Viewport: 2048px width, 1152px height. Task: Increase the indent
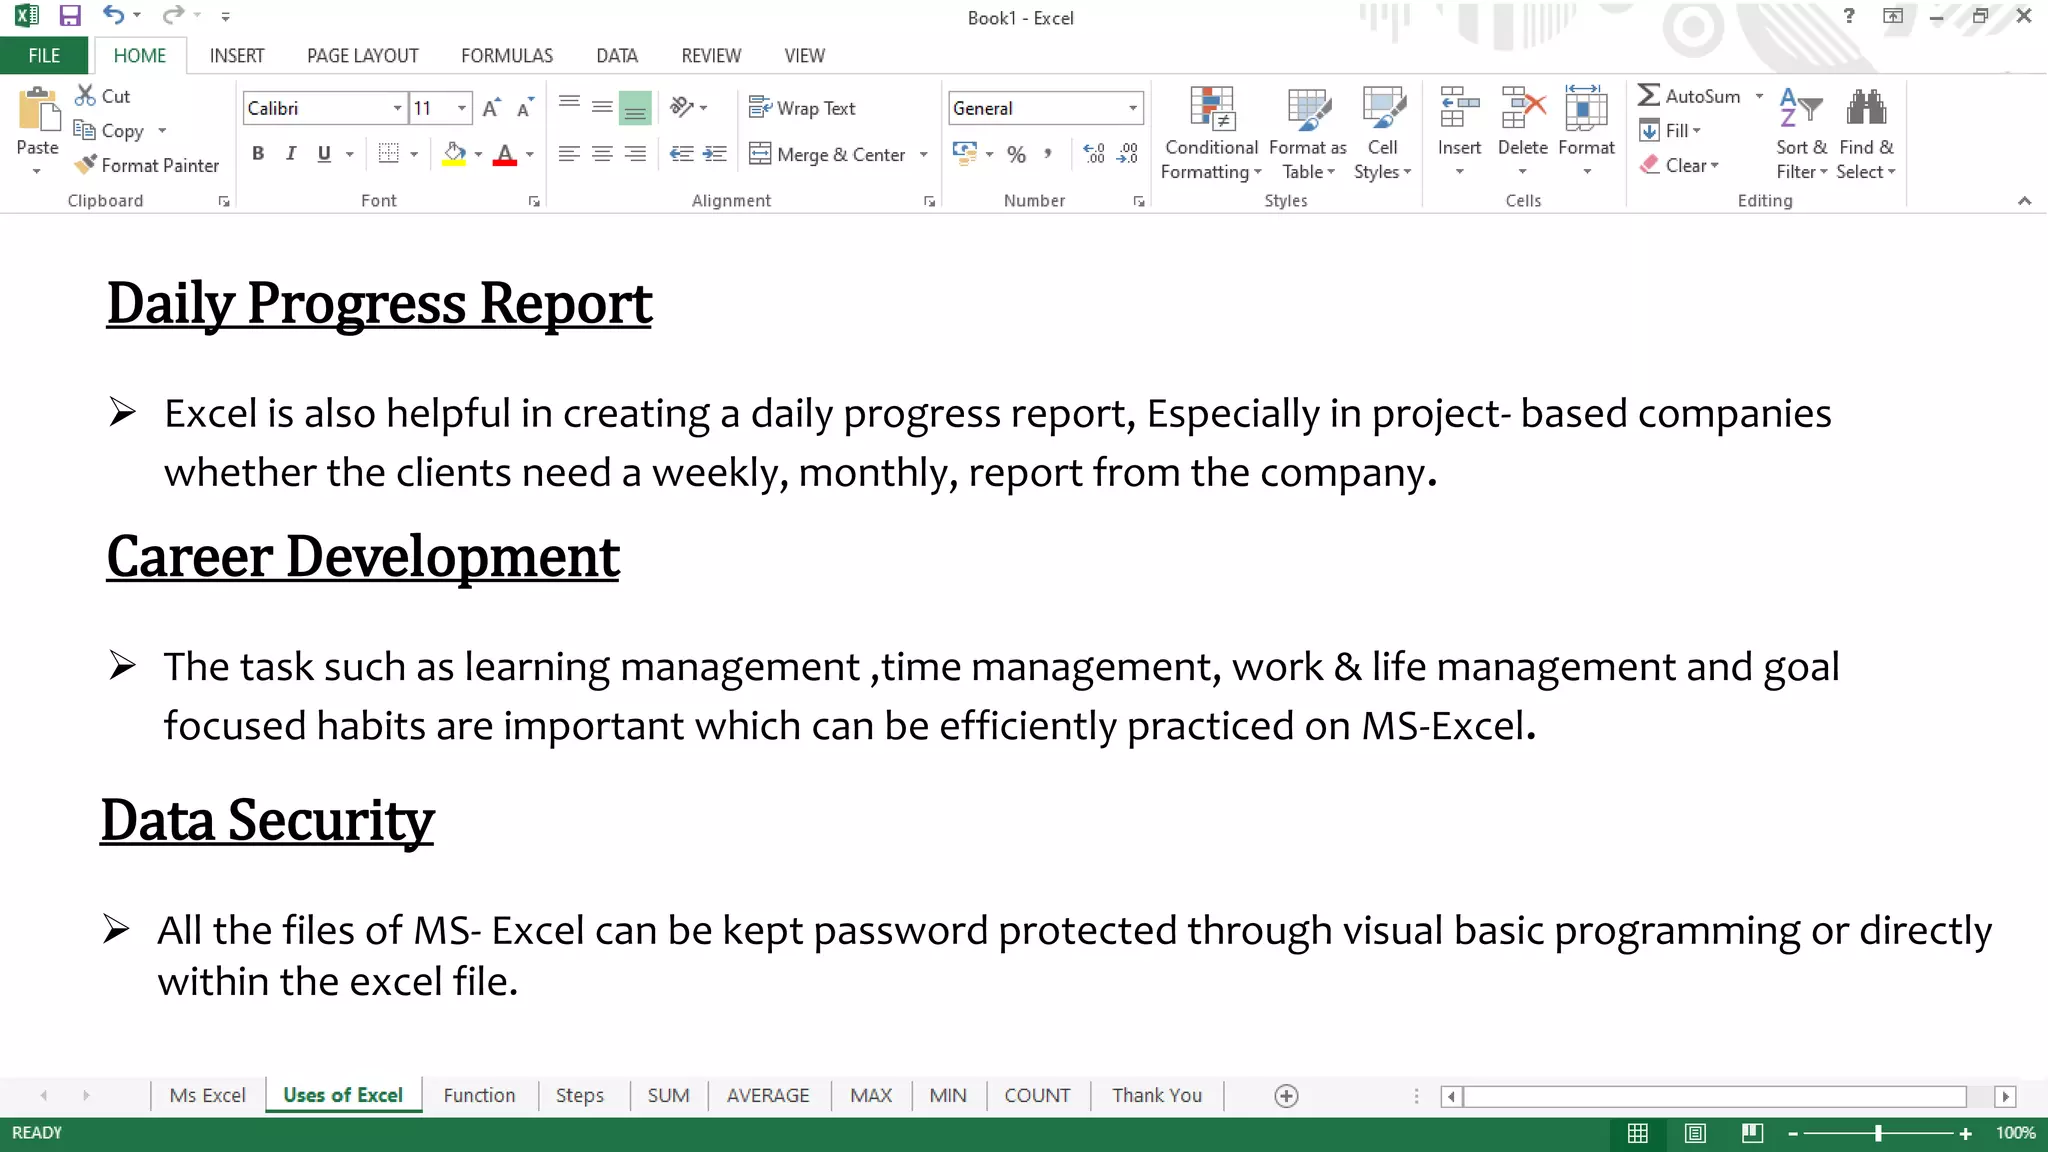(715, 154)
